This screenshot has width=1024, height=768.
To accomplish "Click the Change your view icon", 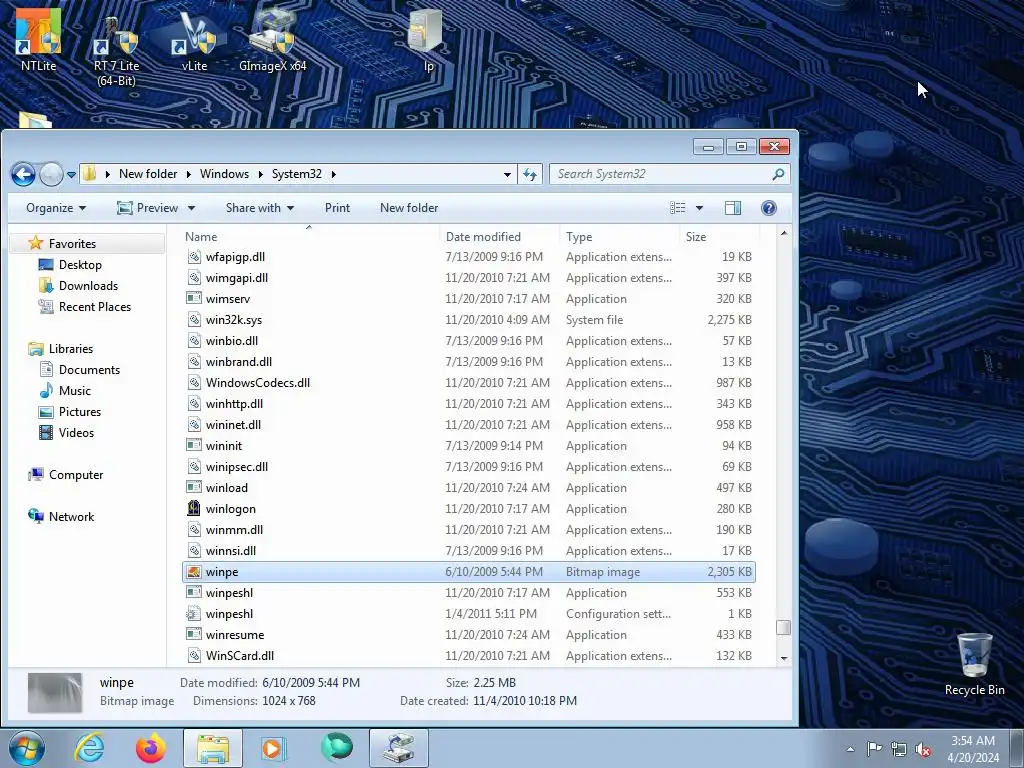I will click(x=678, y=208).
